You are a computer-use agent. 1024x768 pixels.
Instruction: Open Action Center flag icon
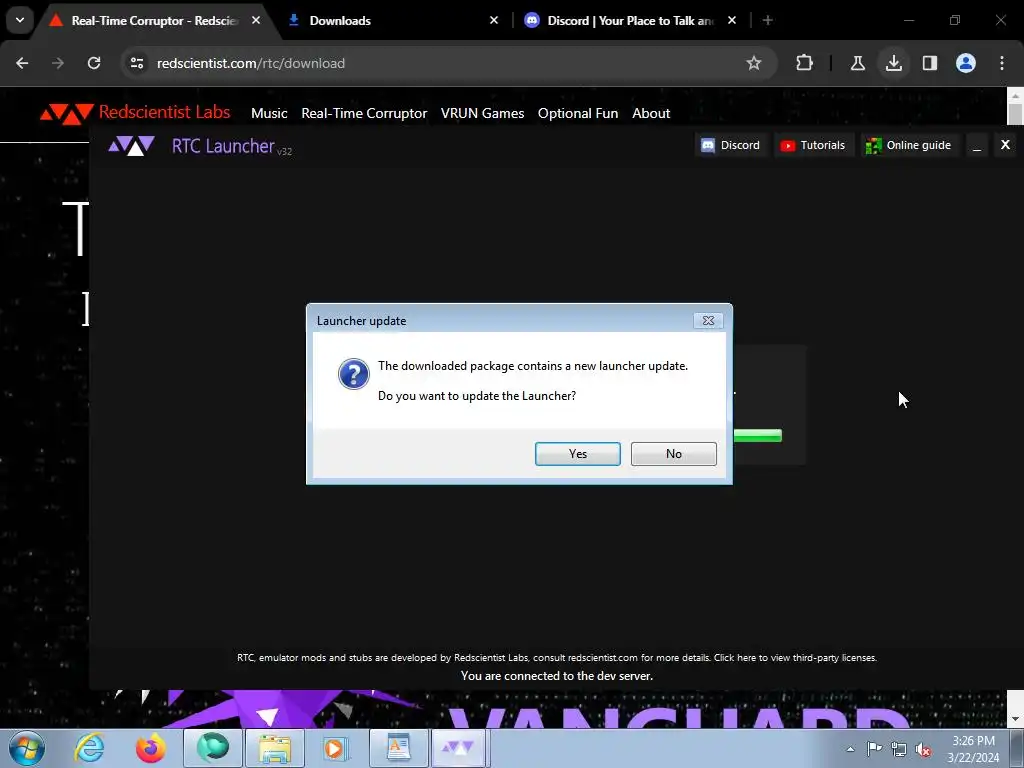pyautogui.click(x=874, y=749)
